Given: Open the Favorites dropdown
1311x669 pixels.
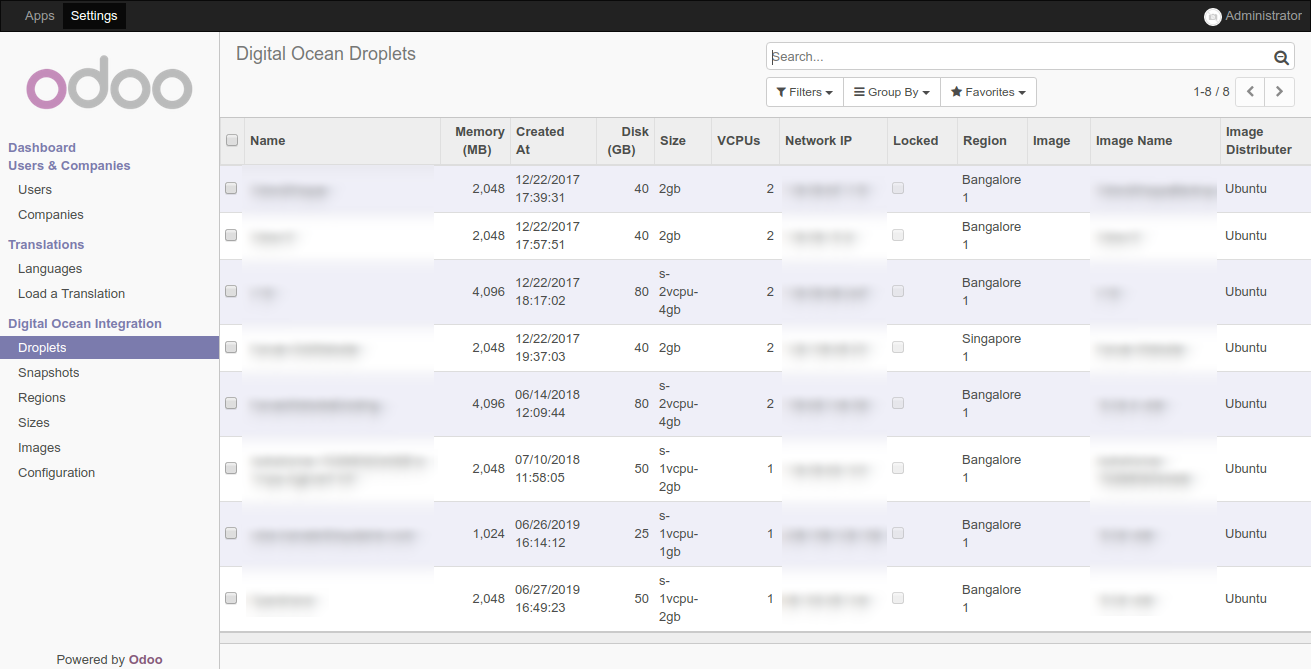Looking at the screenshot, I should click(x=988, y=92).
